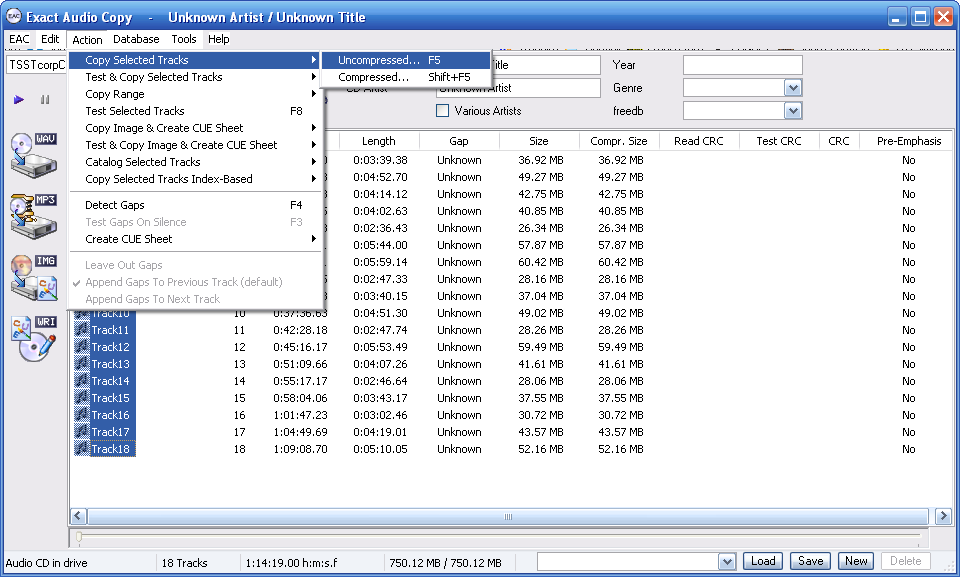Select the Track14 row name
This screenshot has width=960, height=577.
click(x=111, y=381)
